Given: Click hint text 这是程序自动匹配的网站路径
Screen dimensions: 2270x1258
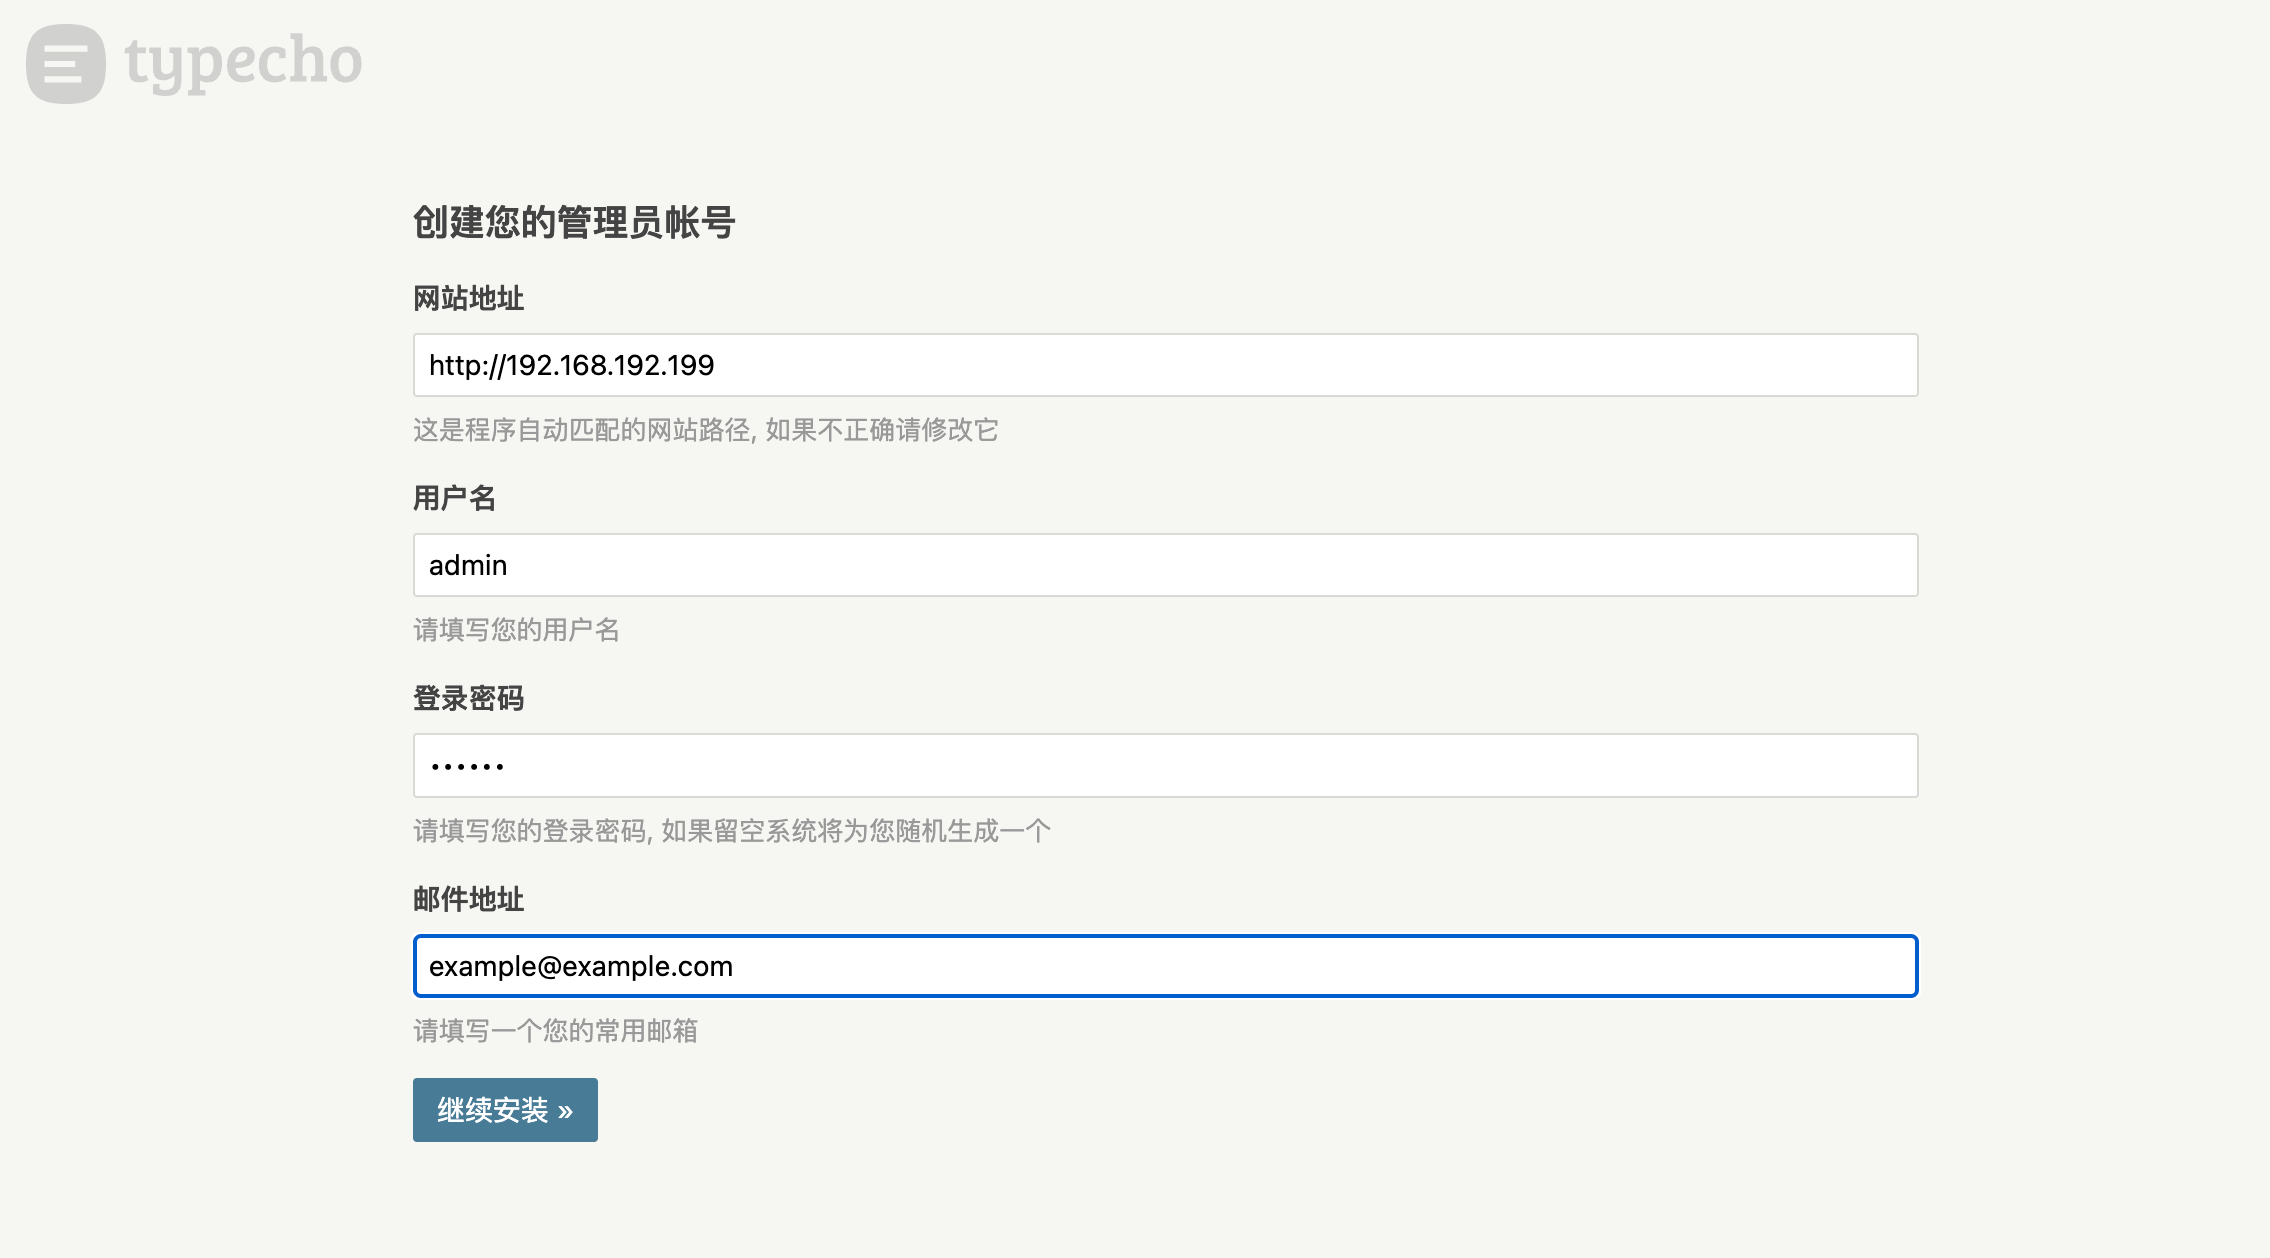Looking at the screenshot, I should 582,430.
